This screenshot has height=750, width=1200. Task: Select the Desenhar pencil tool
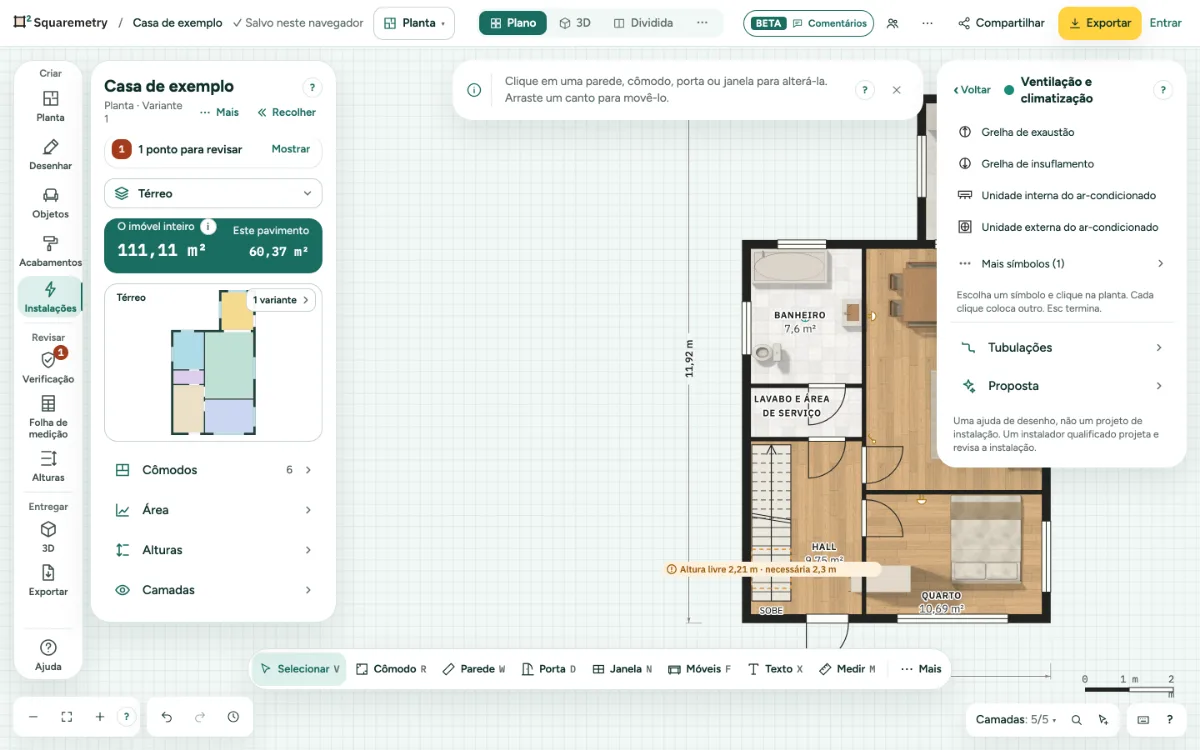click(x=50, y=154)
